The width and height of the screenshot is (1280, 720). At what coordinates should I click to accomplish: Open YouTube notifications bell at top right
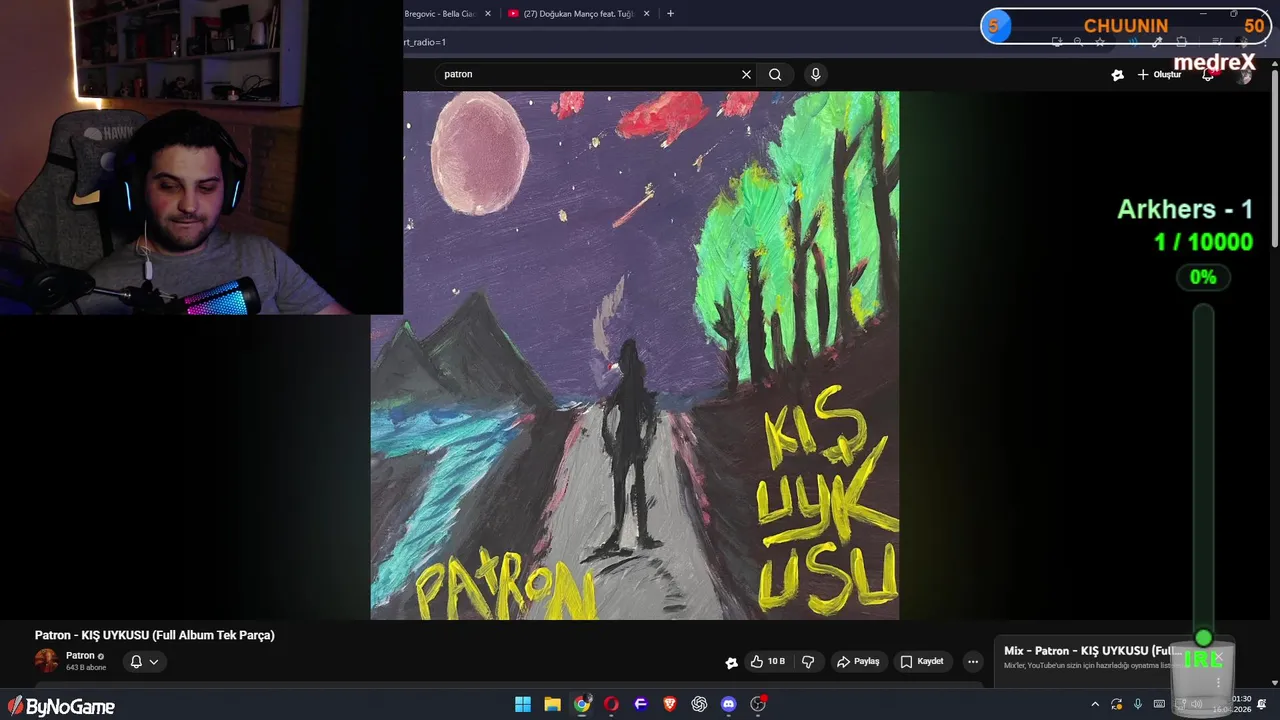[x=1208, y=75]
